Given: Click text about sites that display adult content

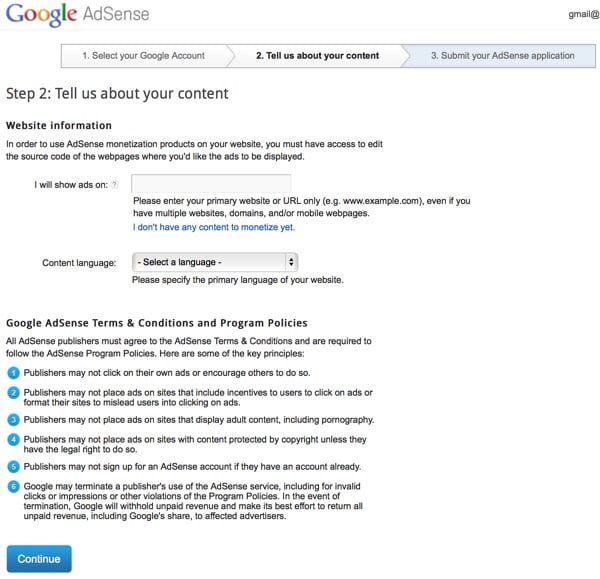Looking at the screenshot, I should coord(199,420).
